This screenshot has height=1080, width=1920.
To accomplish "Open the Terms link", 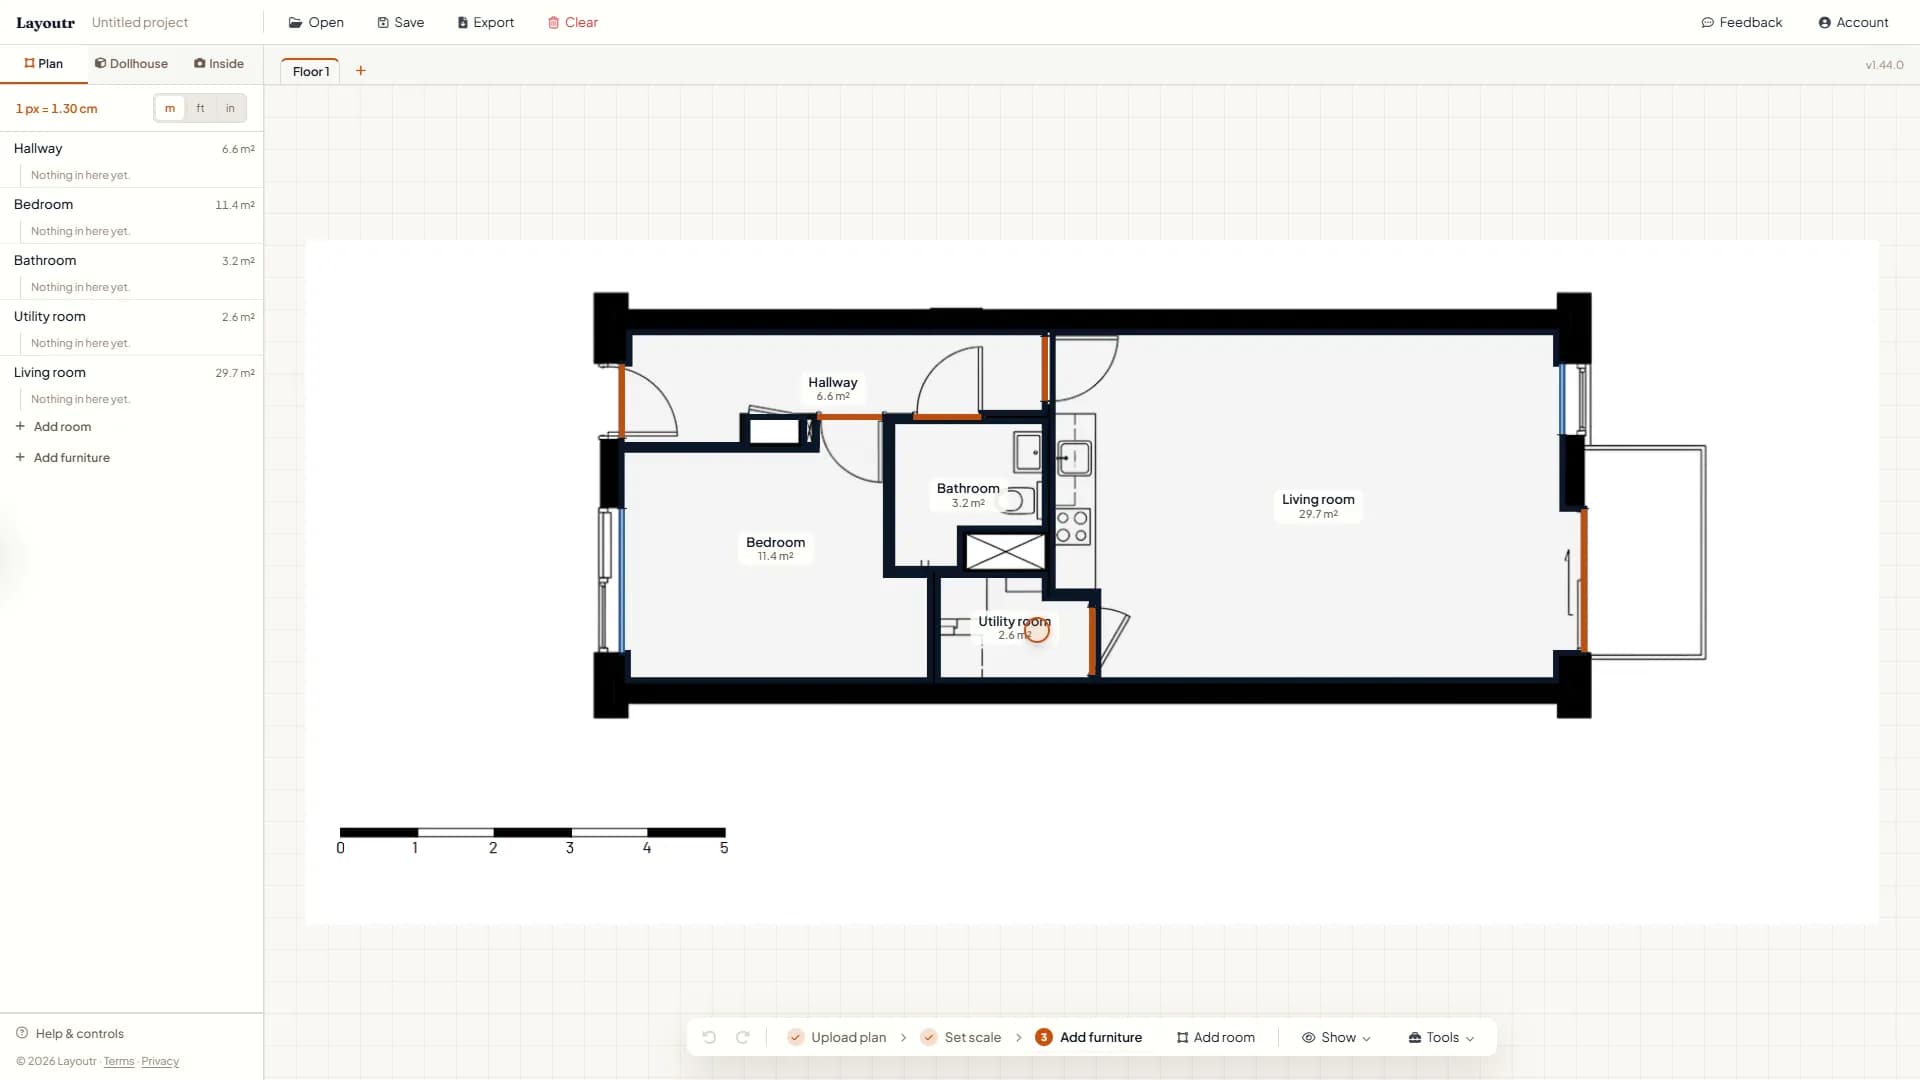I will [119, 1062].
